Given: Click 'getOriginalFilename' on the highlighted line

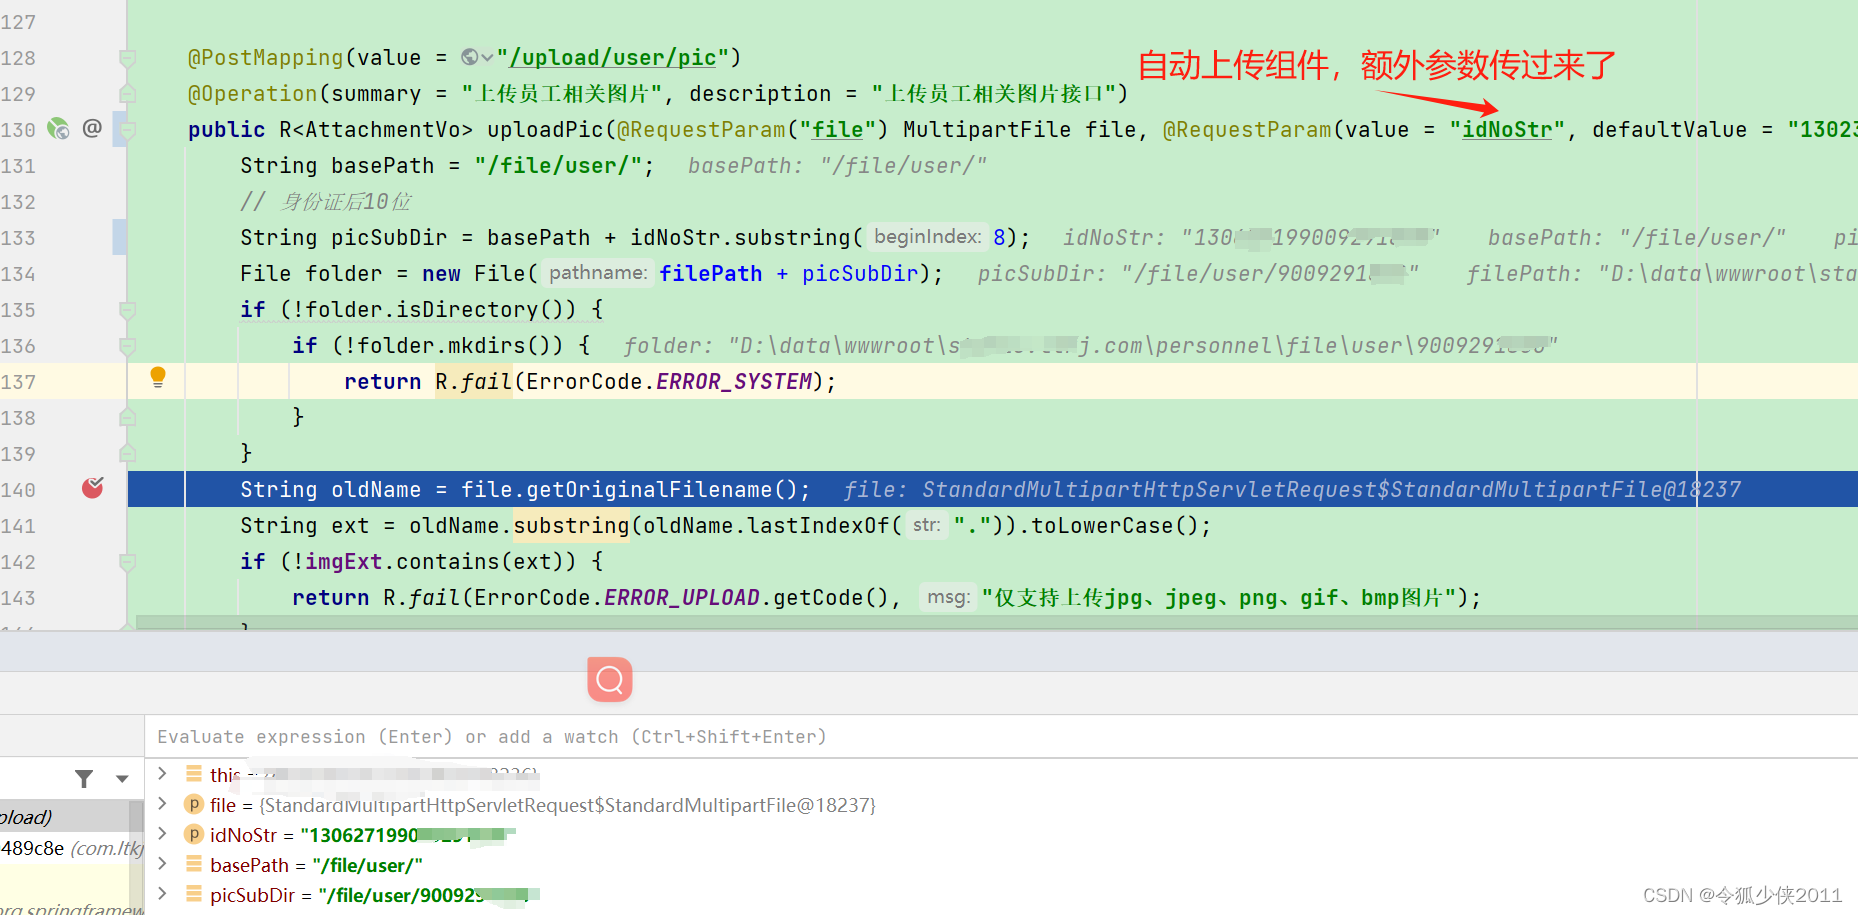Looking at the screenshot, I should coord(649,490).
